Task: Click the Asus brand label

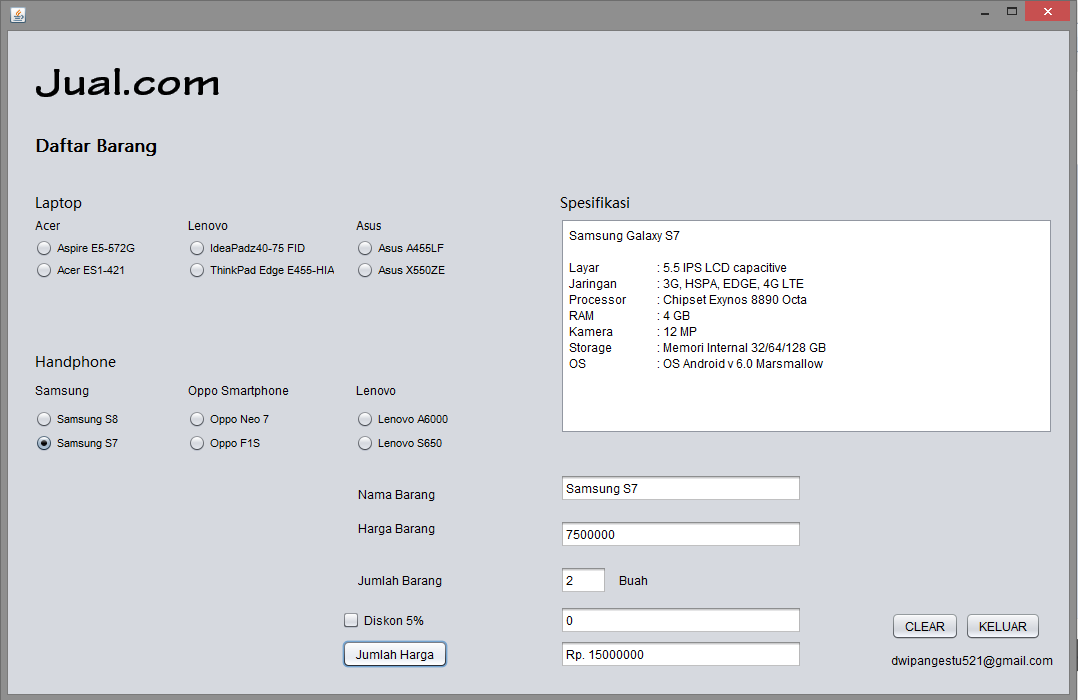Action: pos(368,226)
